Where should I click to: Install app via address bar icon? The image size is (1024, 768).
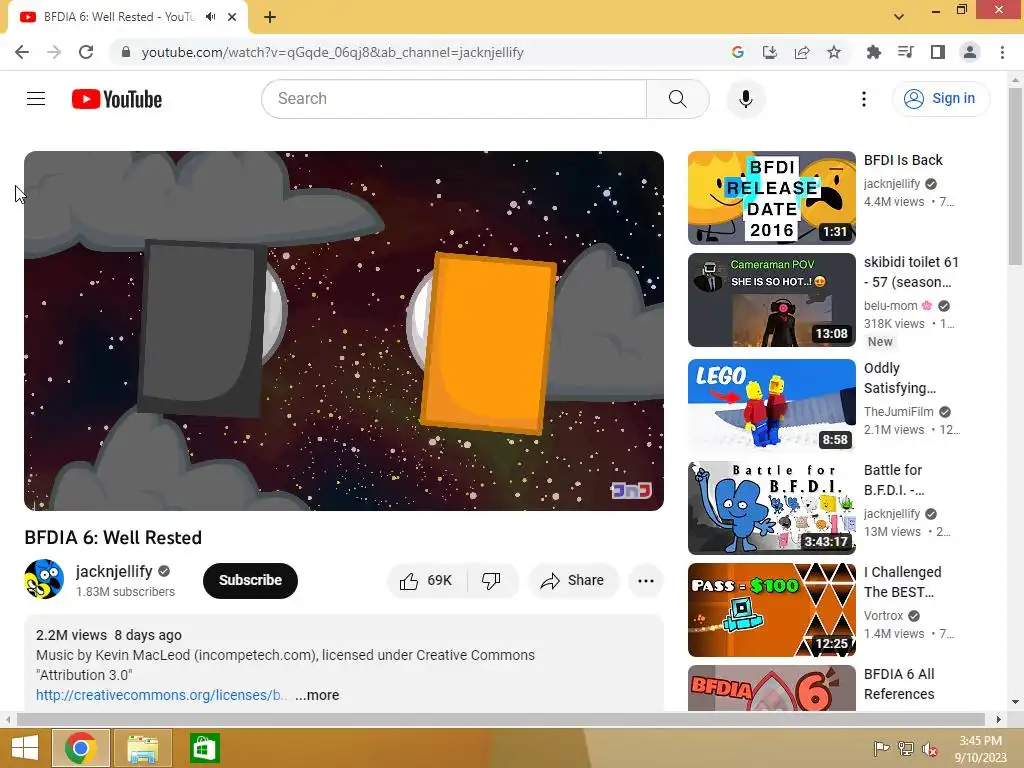coord(769,52)
